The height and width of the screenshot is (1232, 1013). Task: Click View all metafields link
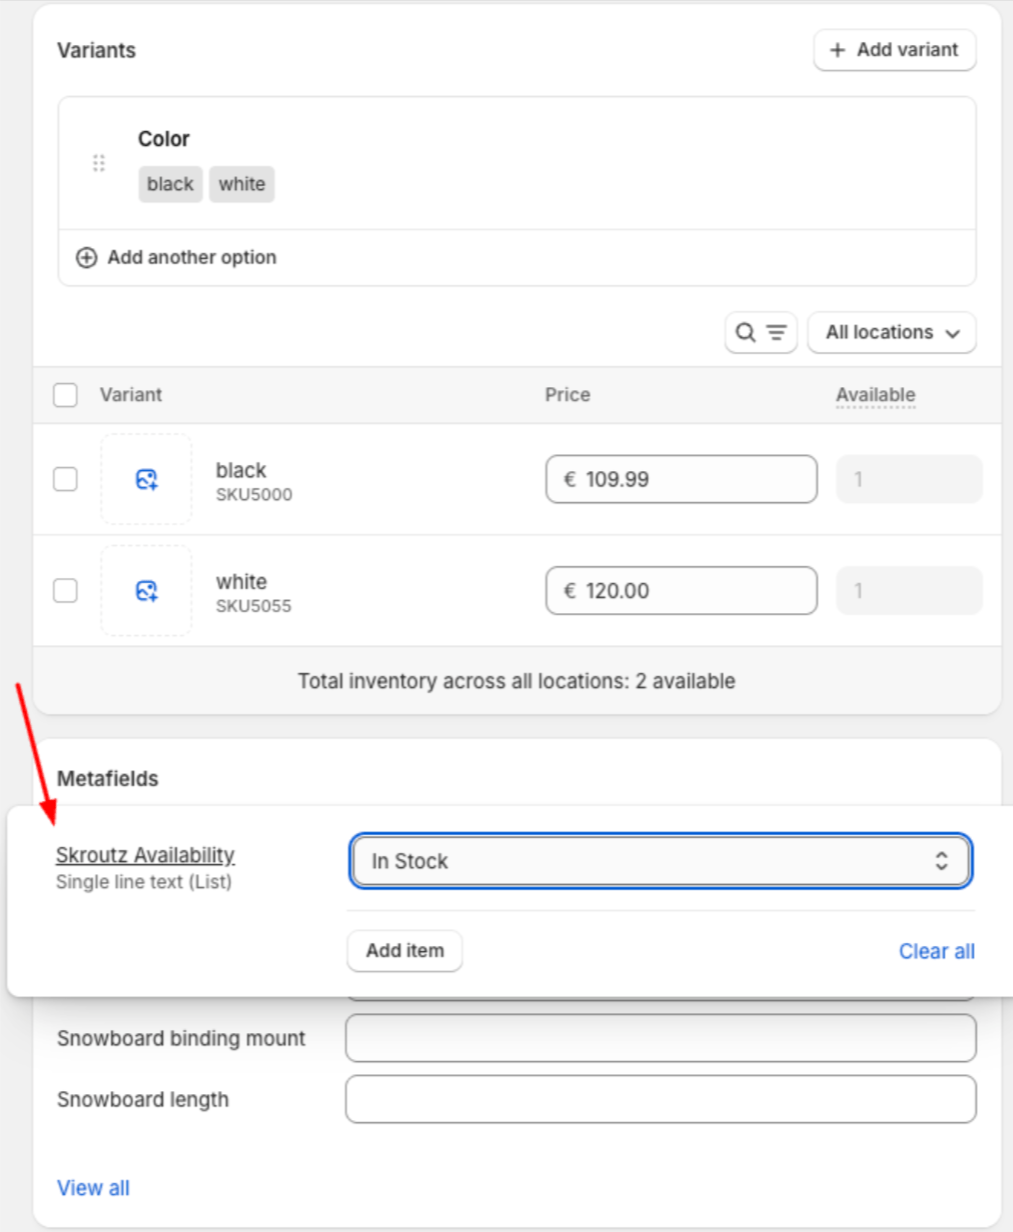tap(93, 1188)
